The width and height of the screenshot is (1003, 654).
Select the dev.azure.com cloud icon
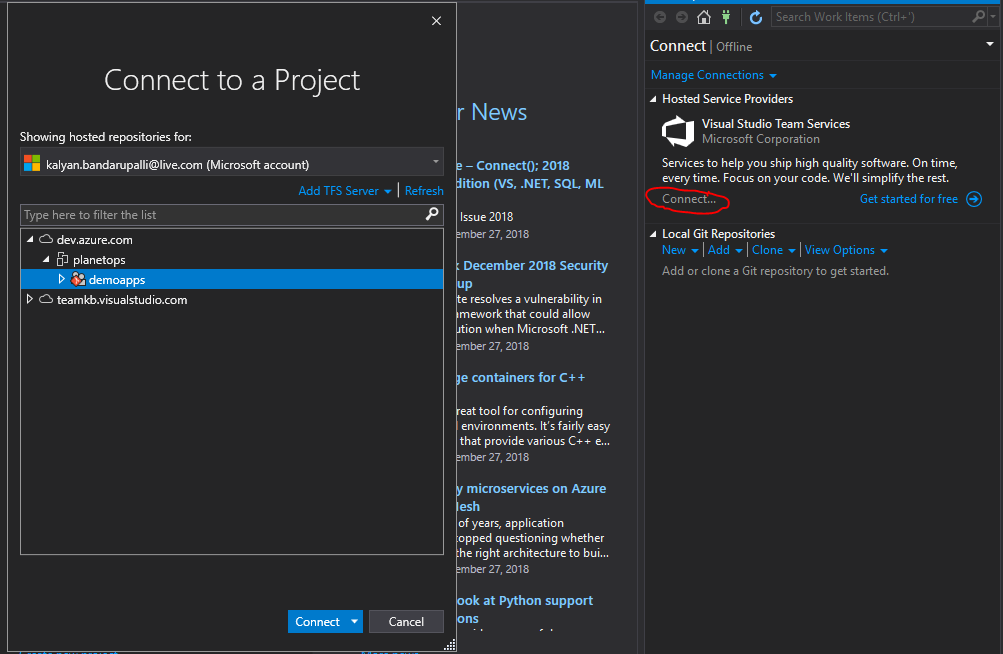click(46, 239)
